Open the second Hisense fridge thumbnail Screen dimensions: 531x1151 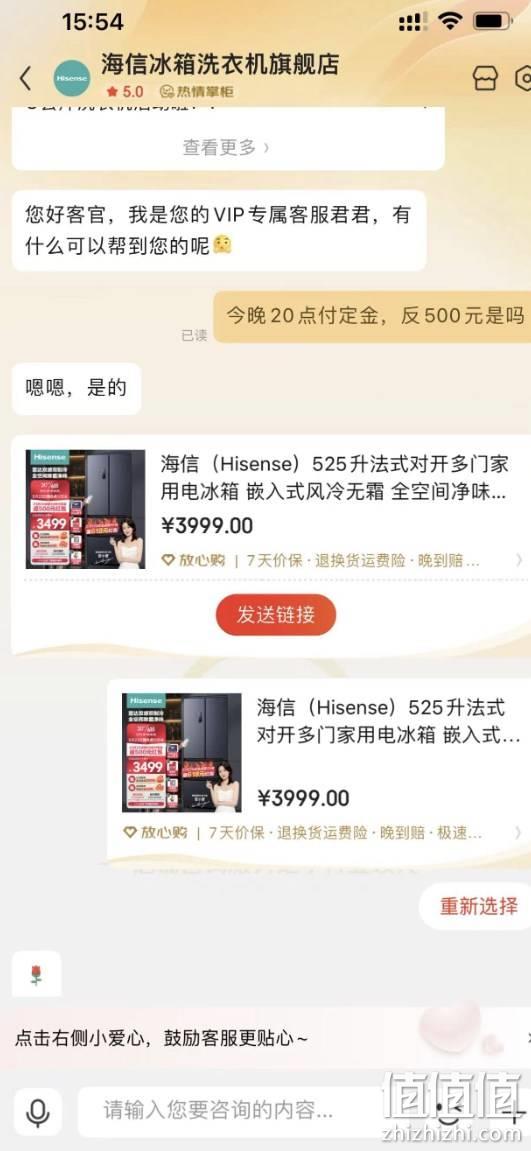pos(181,752)
